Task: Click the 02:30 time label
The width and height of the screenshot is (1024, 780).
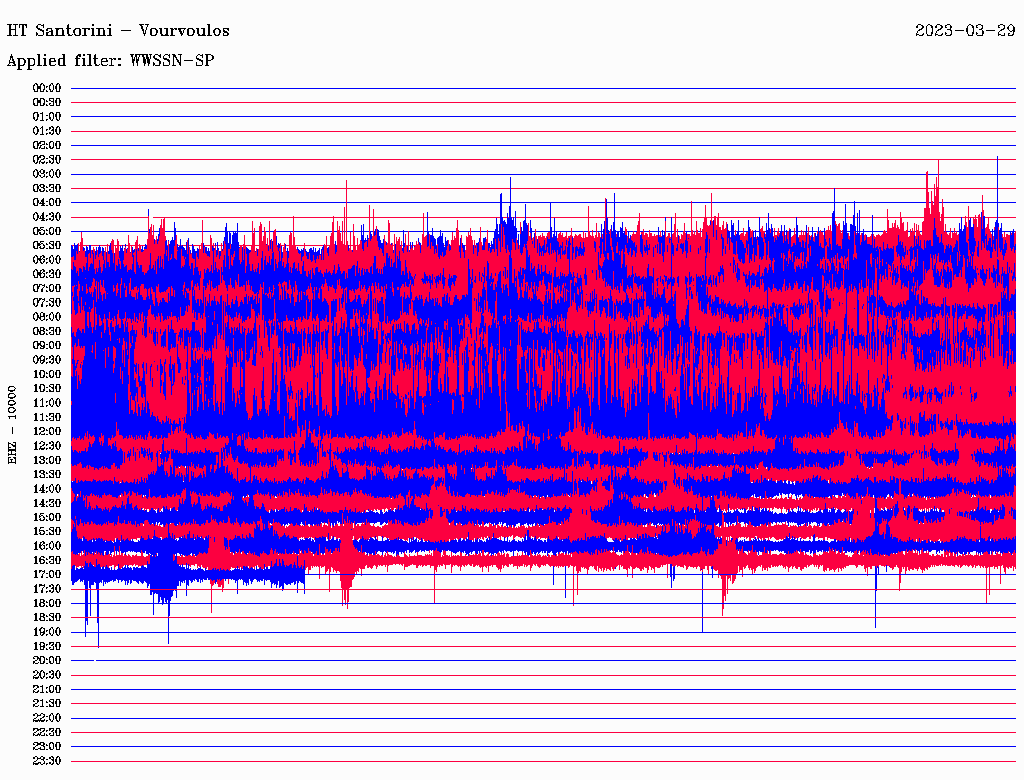Action: pos(47,160)
